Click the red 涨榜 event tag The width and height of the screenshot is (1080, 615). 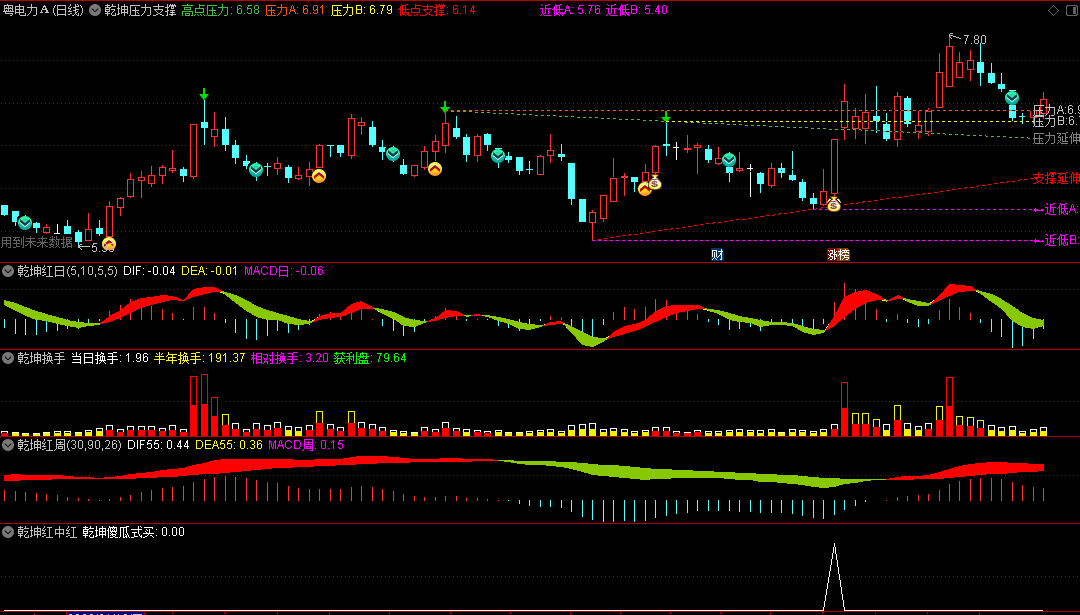(838, 255)
